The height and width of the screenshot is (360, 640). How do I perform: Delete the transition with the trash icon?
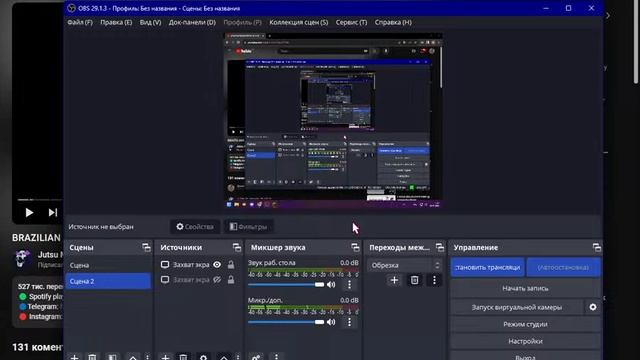click(414, 280)
